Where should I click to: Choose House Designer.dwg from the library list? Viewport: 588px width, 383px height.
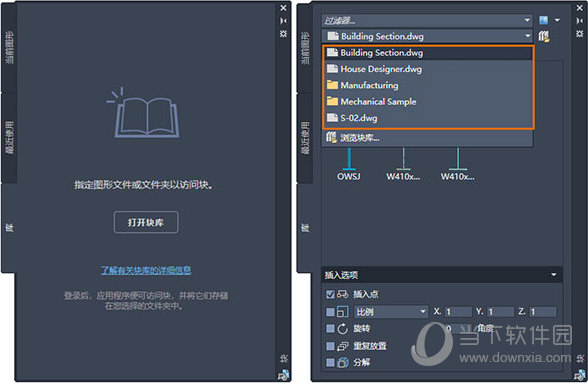[428, 69]
